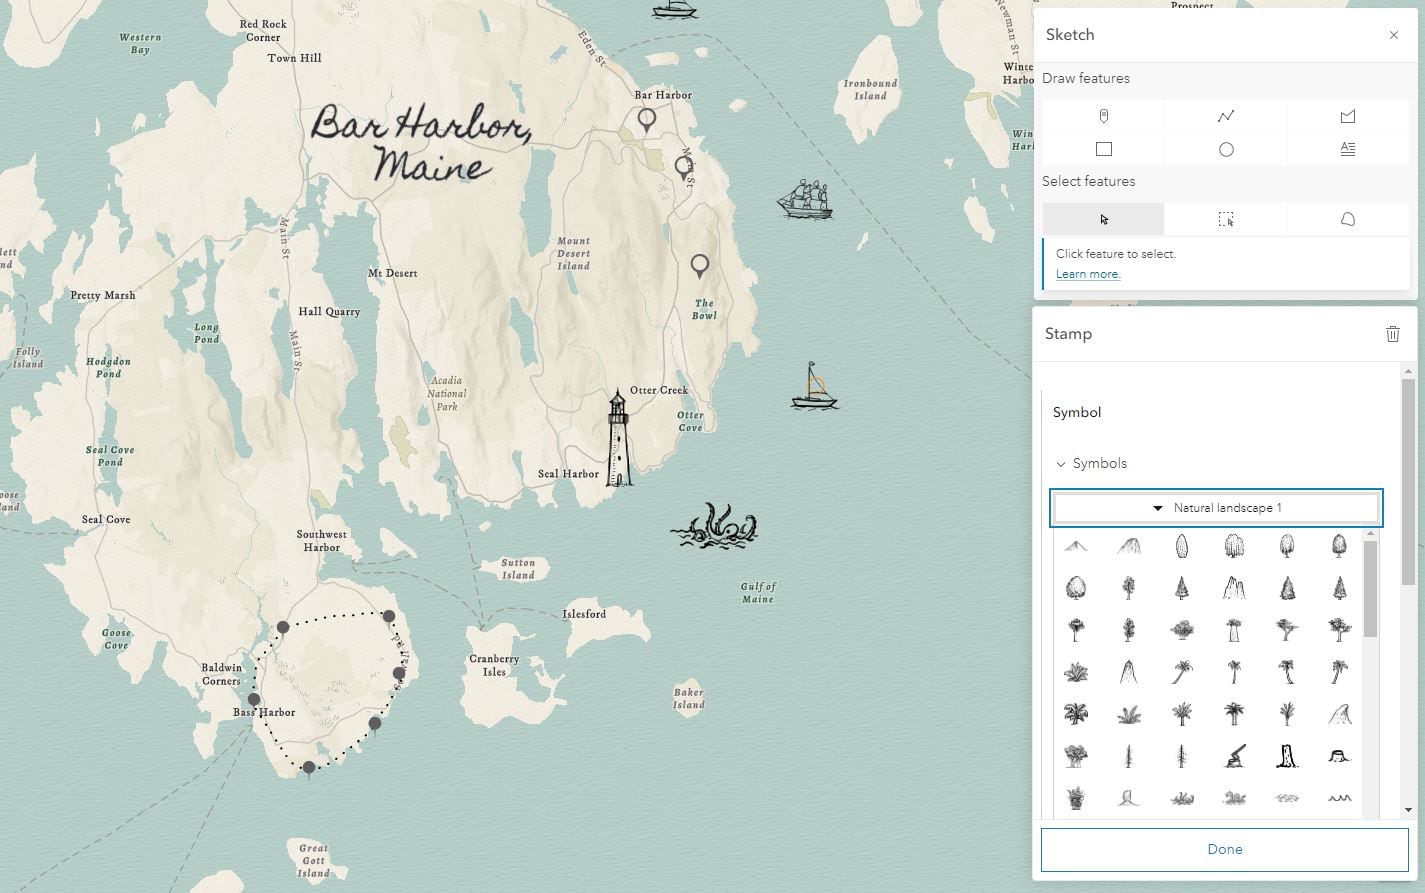The height and width of the screenshot is (893, 1425).
Task: Pick the mountain peak symbol stamp
Action: point(1075,545)
